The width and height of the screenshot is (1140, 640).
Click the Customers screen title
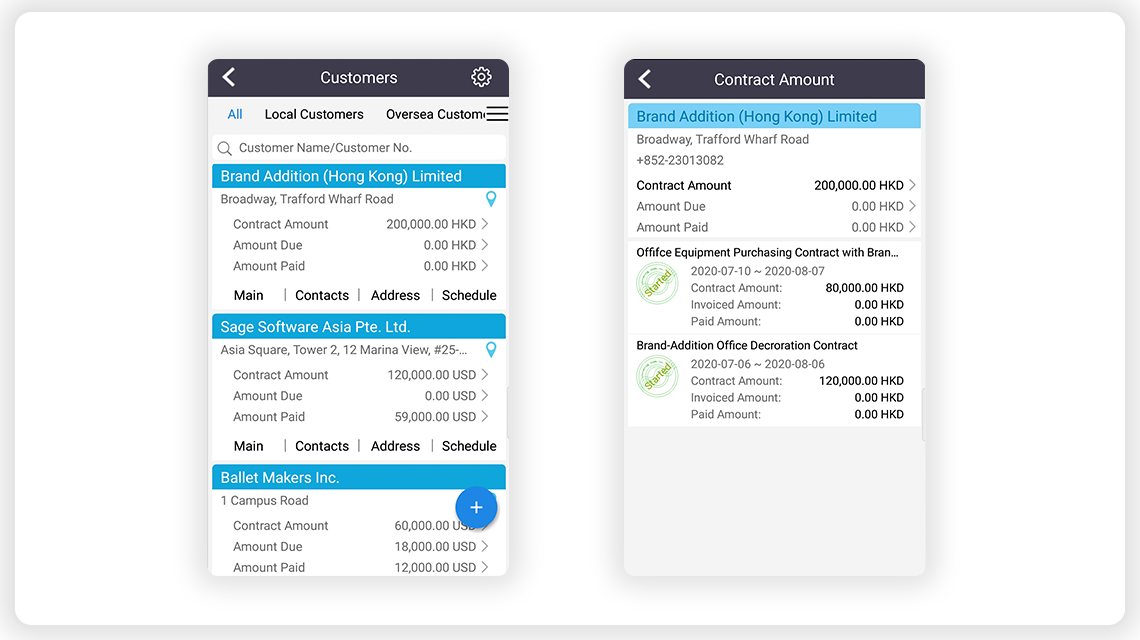[359, 78]
